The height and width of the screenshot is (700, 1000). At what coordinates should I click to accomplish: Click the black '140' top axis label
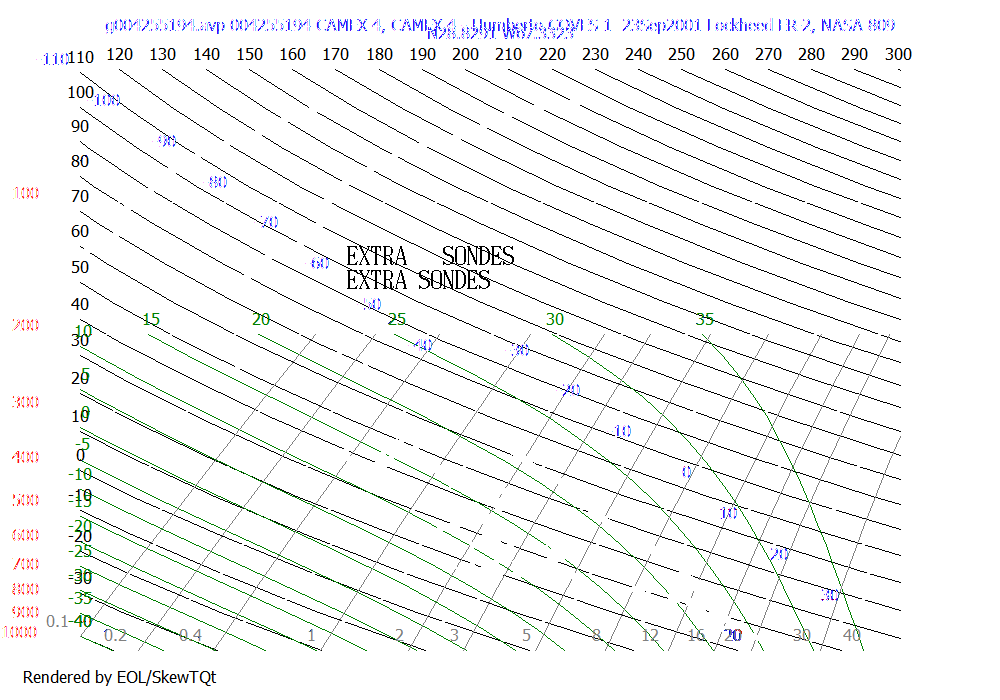point(206,54)
